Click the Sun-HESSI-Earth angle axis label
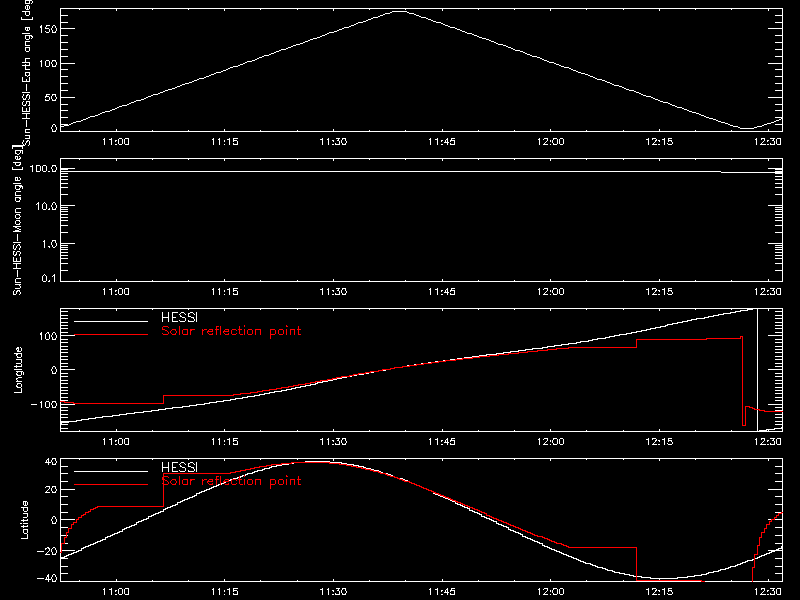The image size is (800, 600). pos(28,73)
